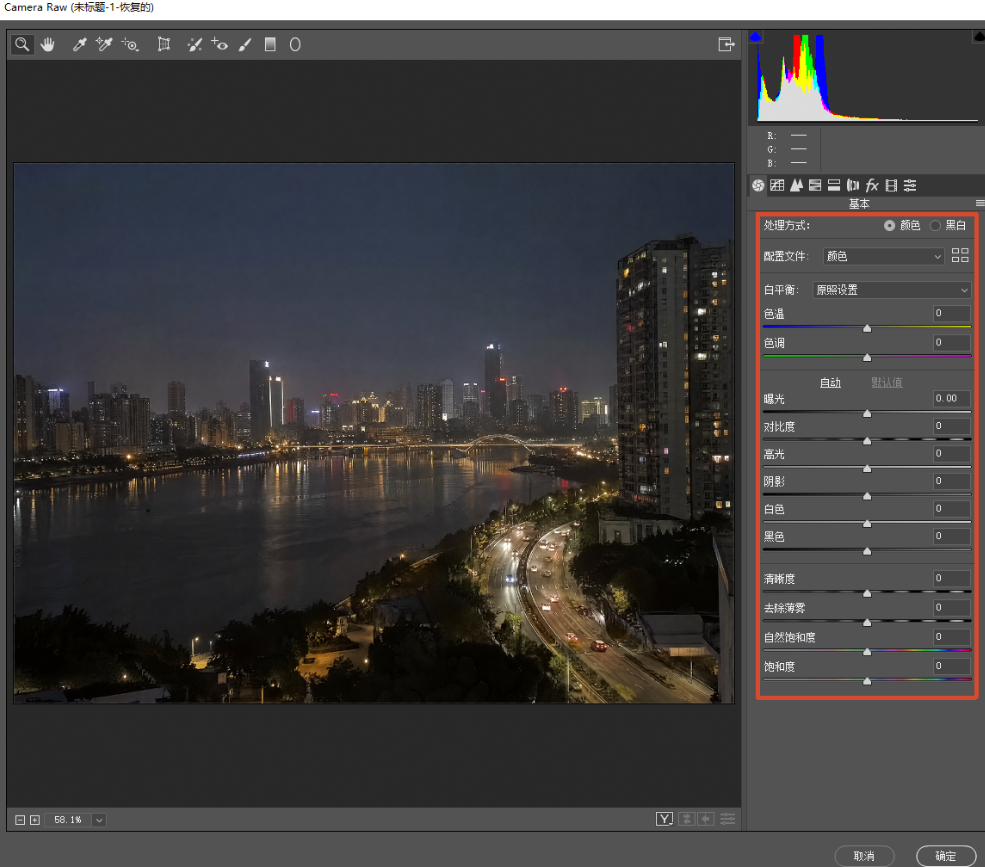Viewport: 985px width, 867px height.
Task: Click the 高光 value field
Action: coord(952,454)
